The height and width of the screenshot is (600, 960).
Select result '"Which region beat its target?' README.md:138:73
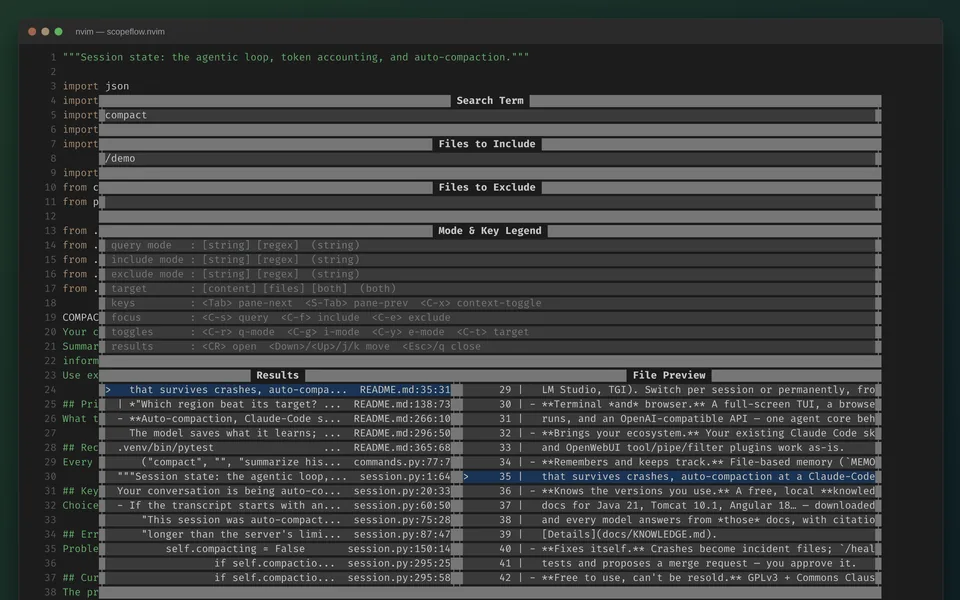tap(278, 404)
